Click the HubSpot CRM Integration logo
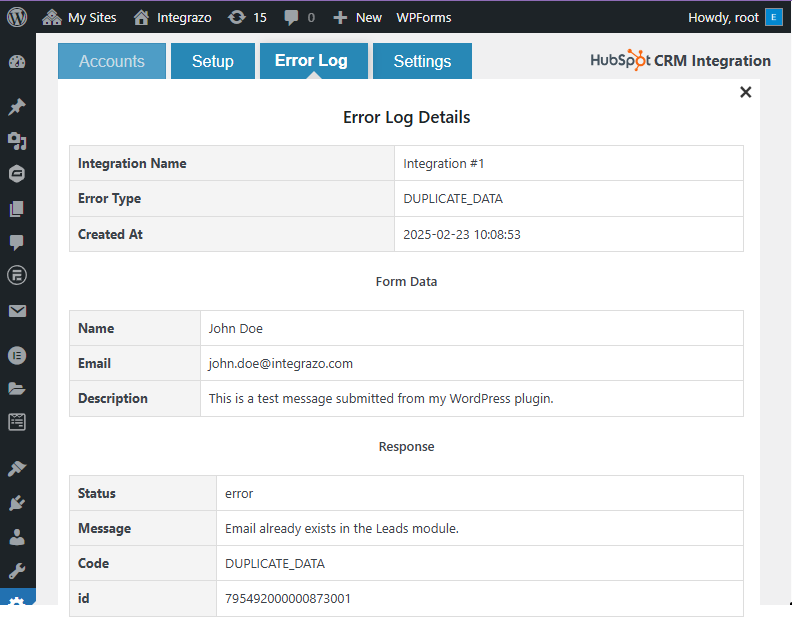Screen dimensions: 799x623 (x=680, y=60)
